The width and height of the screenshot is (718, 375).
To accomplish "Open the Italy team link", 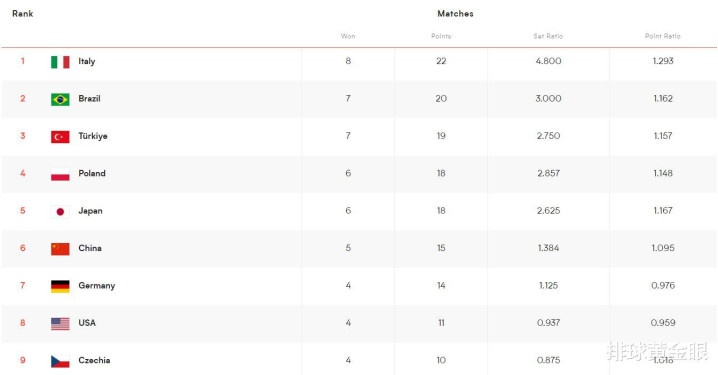I will (87, 61).
